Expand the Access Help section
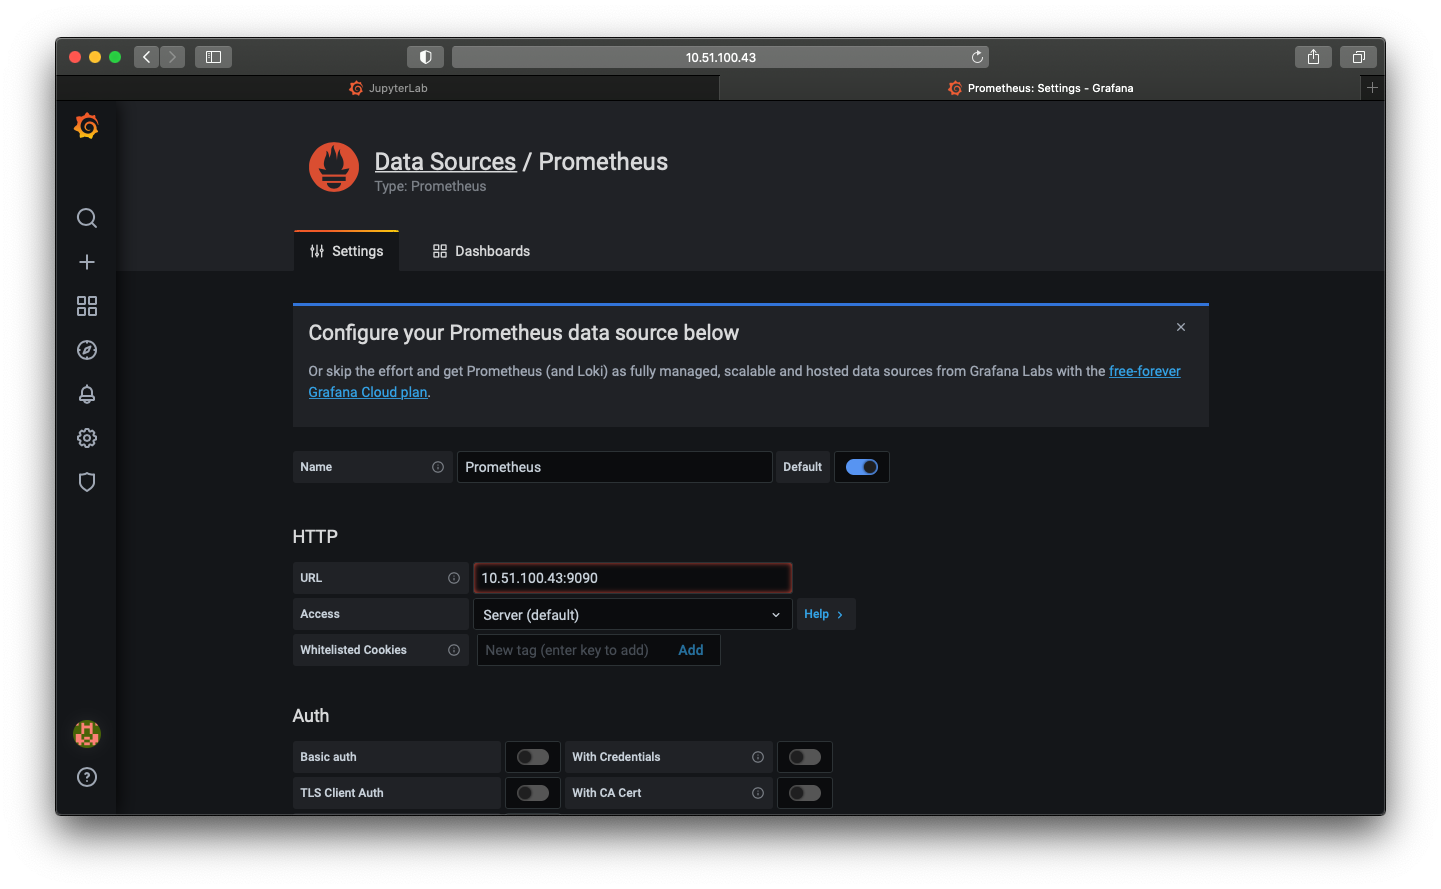1441x889 pixels. coord(825,614)
